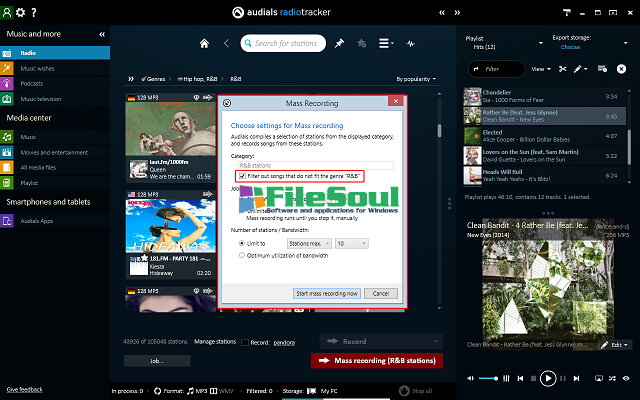Open the Job... button
The width and height of the screenshot is (640, 400).
tap(157, 361)
